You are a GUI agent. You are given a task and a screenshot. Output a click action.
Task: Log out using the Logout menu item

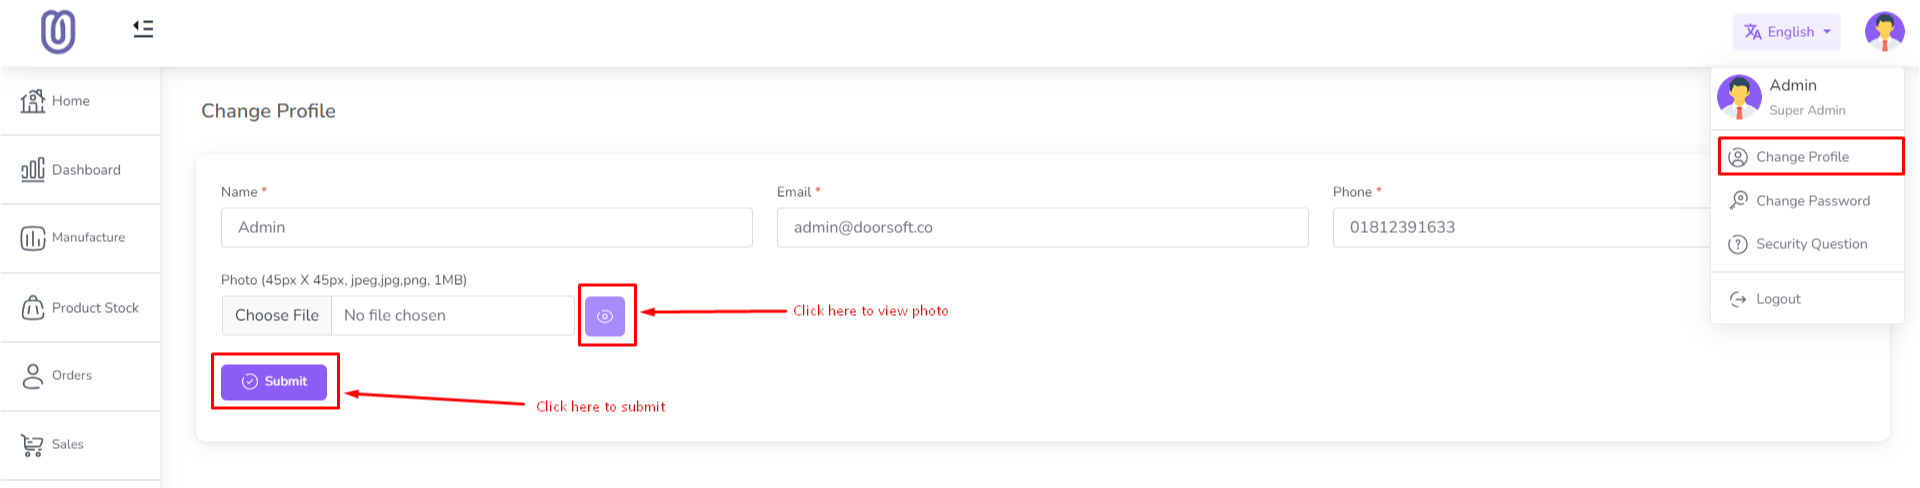[x=1777, y=299]
